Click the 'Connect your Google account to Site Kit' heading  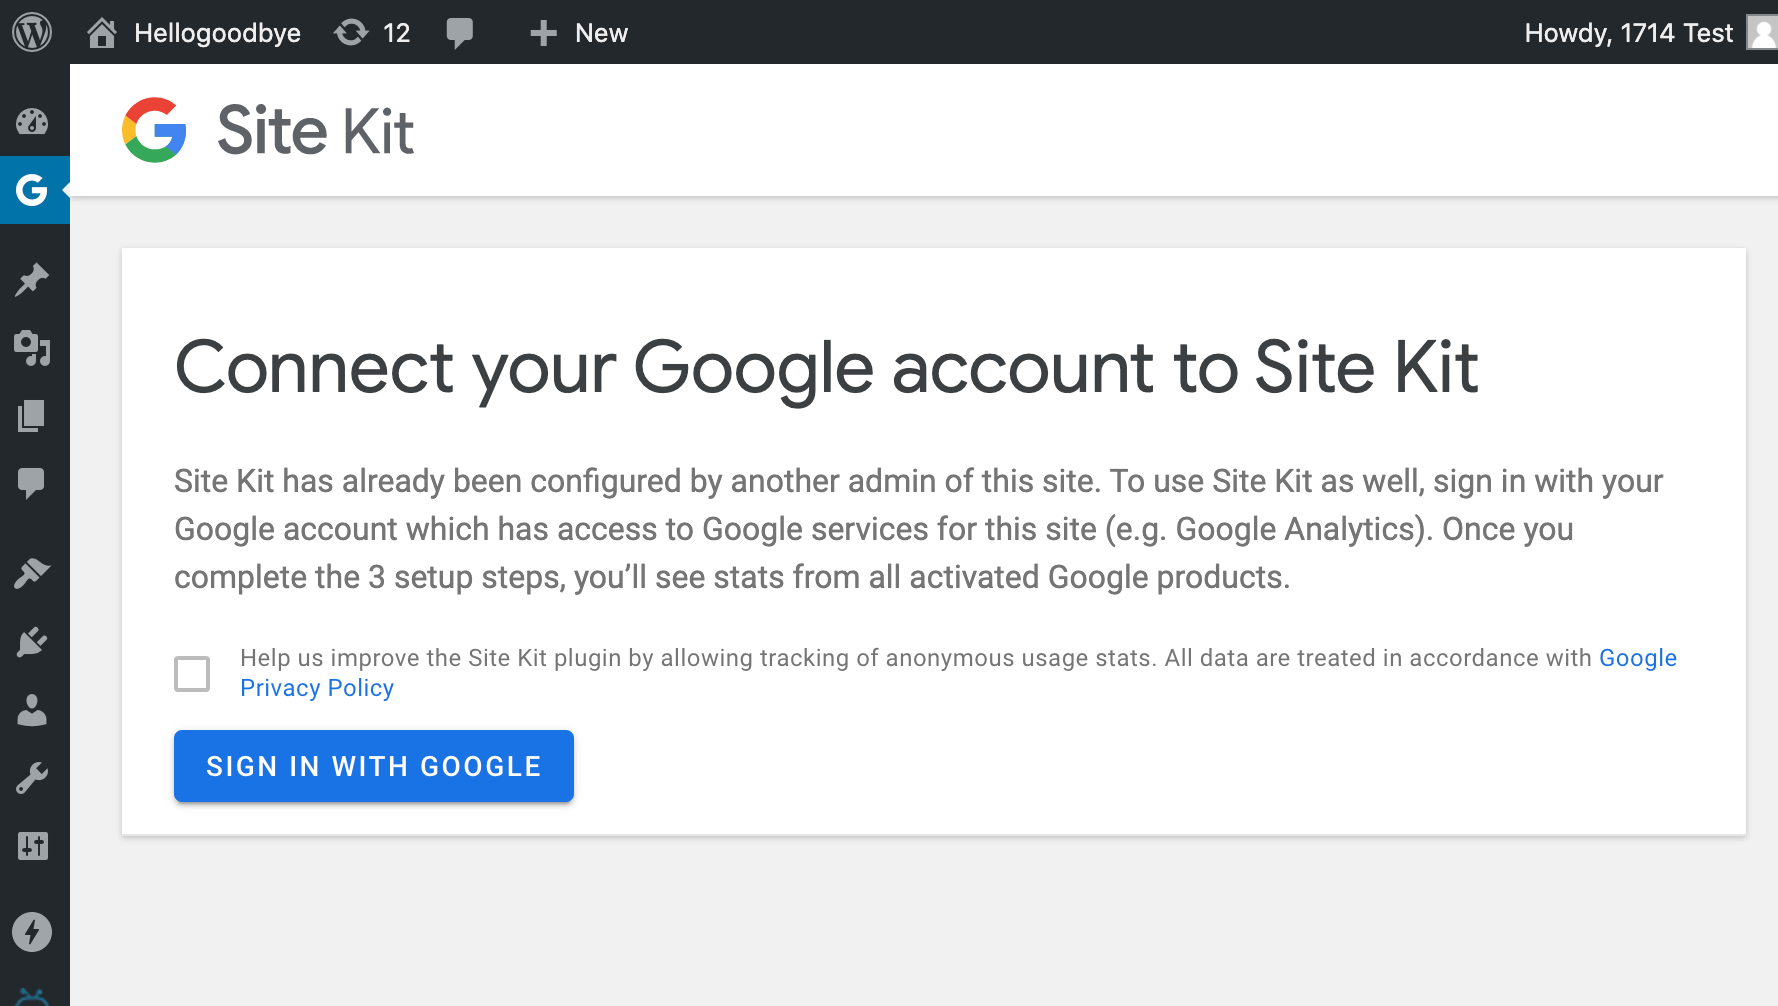coord(826,369)
